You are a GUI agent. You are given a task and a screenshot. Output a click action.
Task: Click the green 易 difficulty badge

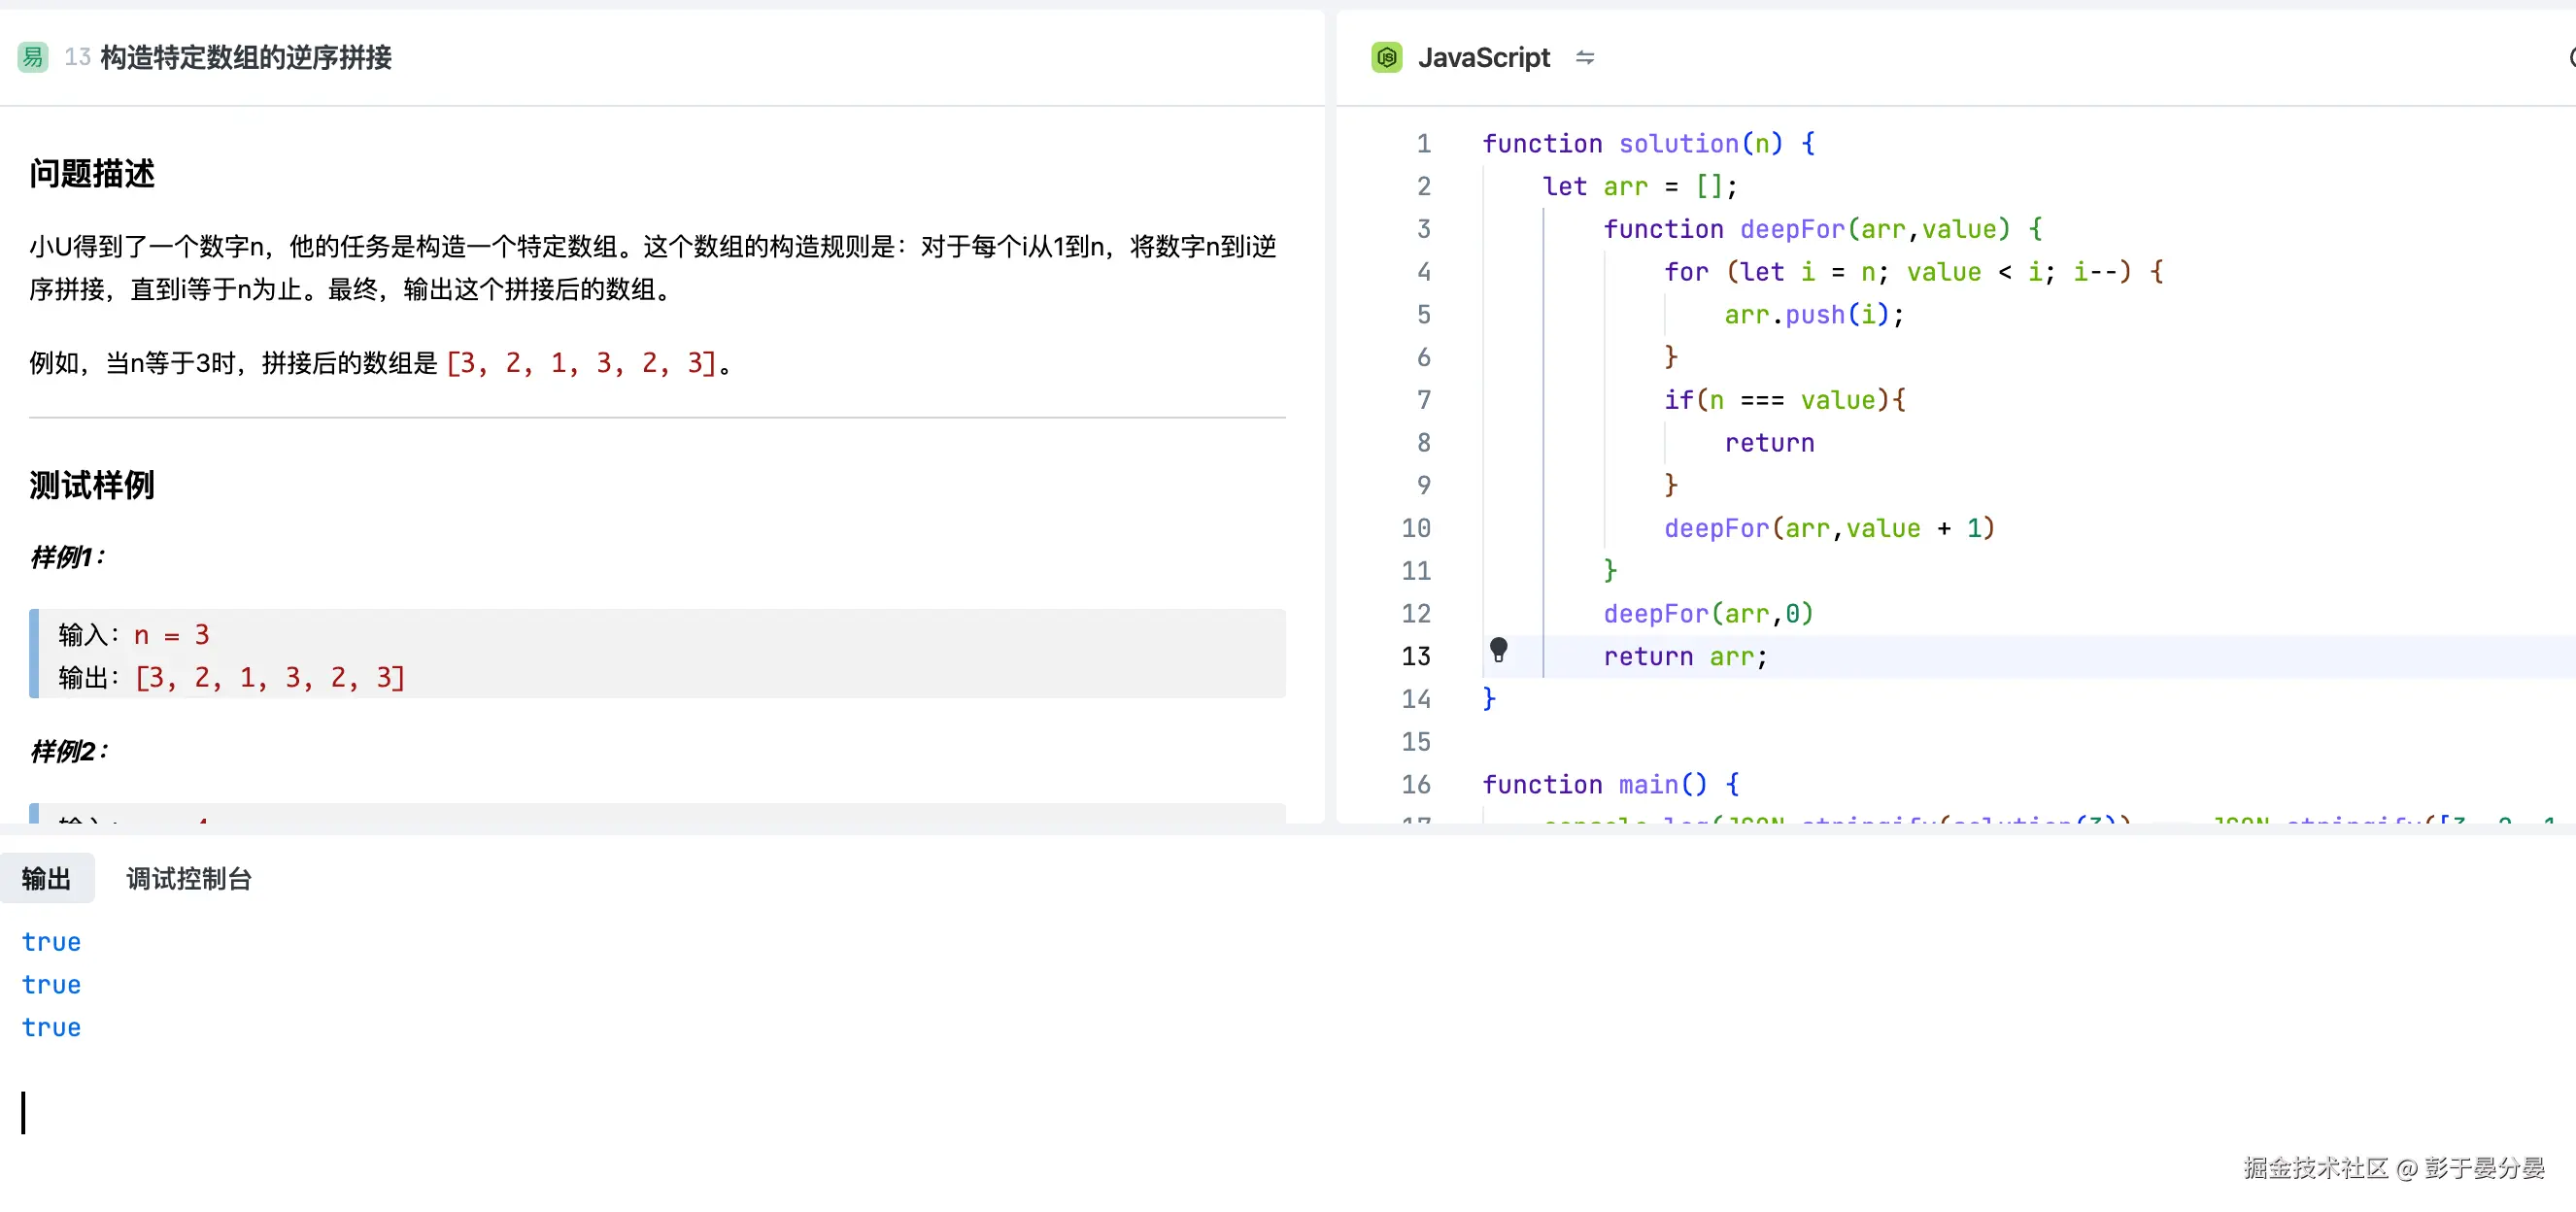(x=33, y=57)
